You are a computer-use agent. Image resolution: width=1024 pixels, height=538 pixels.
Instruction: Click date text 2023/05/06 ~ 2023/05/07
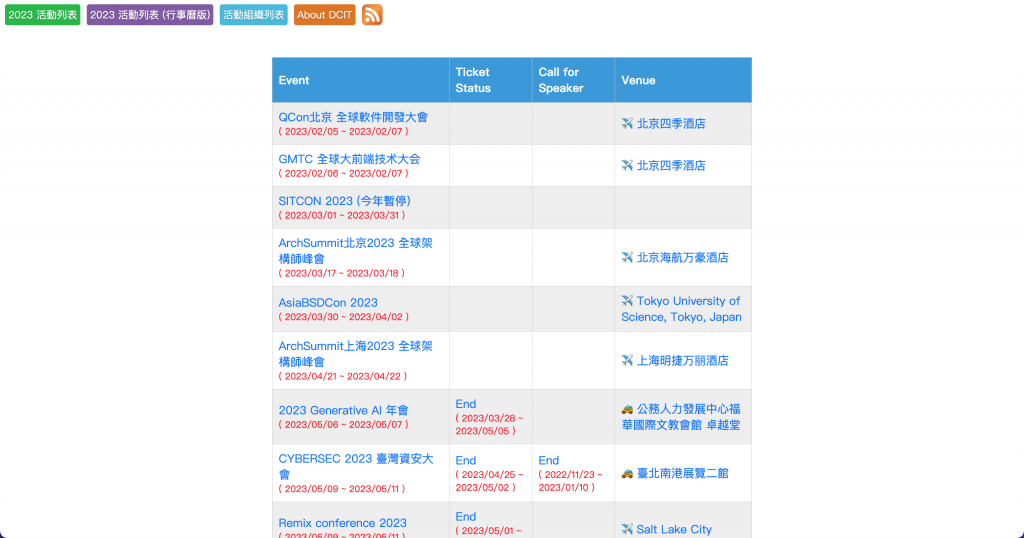344,424
